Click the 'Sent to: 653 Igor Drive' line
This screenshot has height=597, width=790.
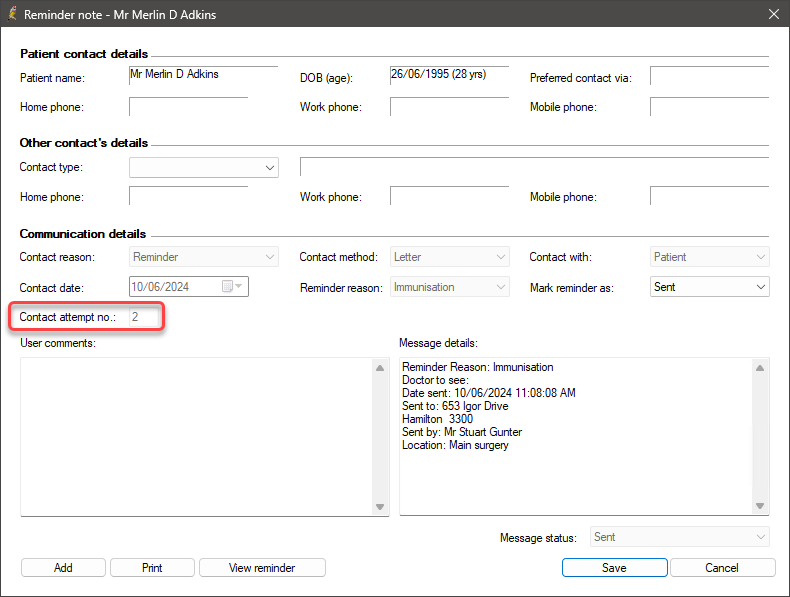point(455,406)
